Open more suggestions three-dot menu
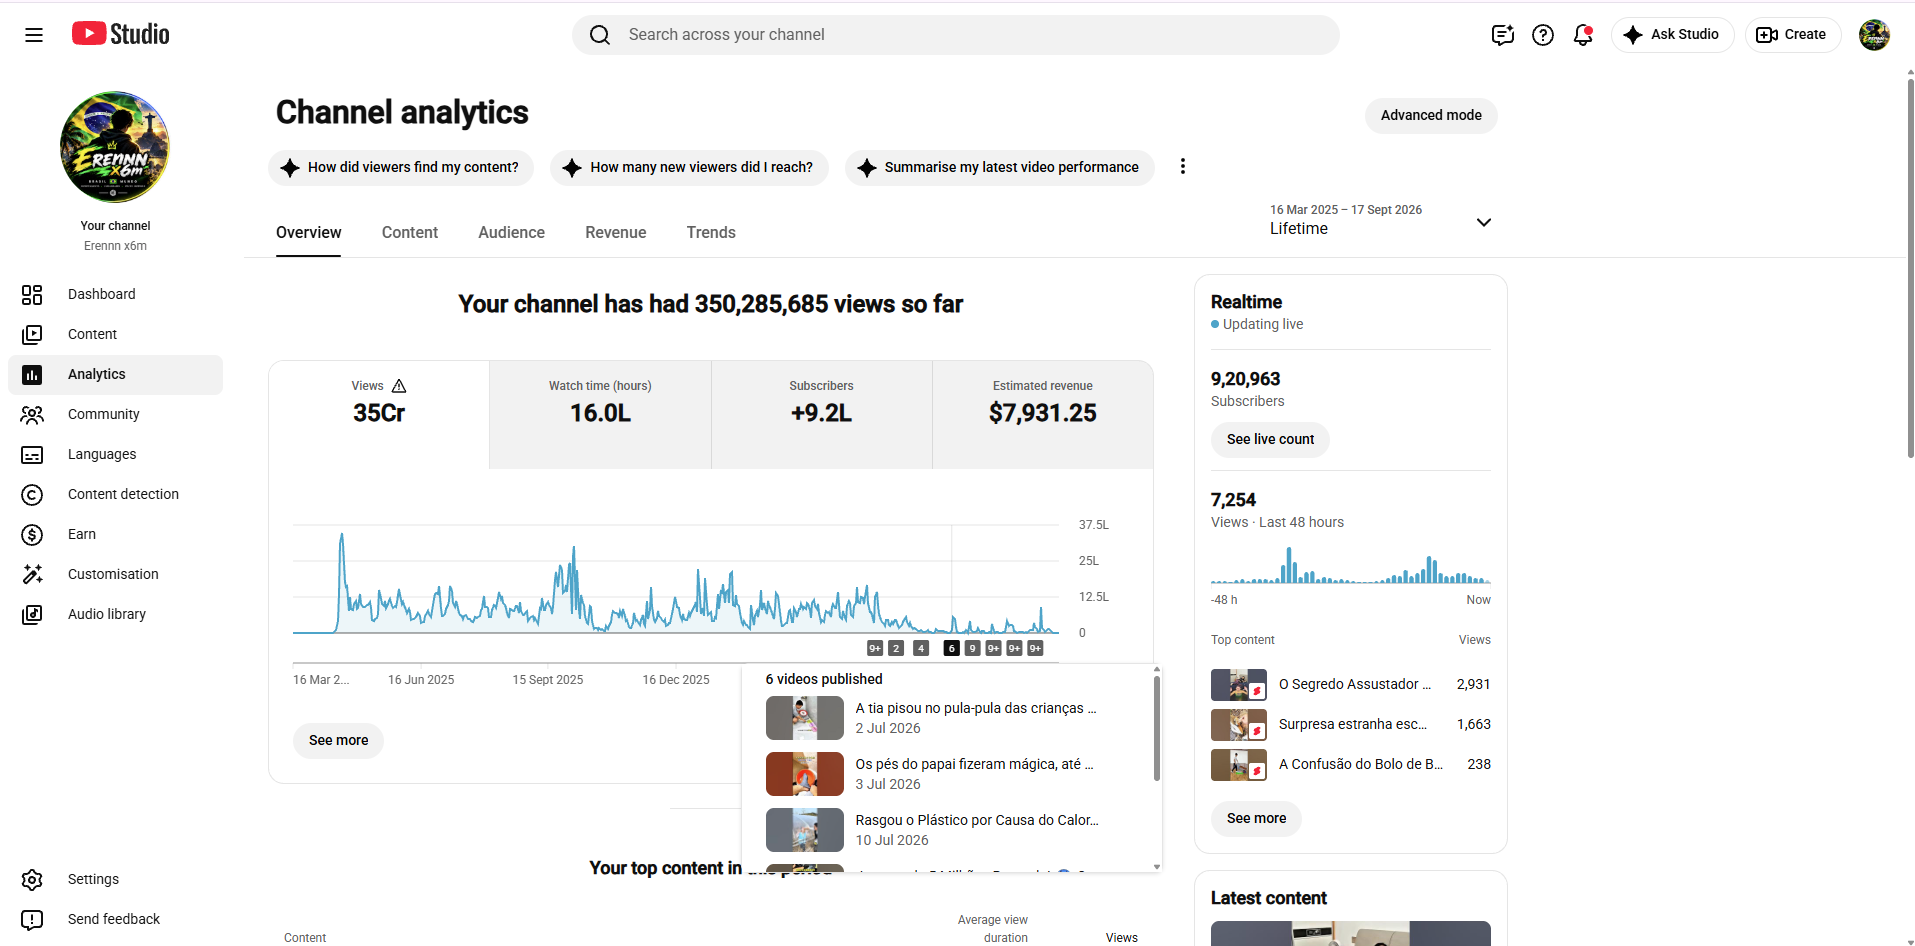The width and height of the screenshot is (1915, 946). point(1183,167)
